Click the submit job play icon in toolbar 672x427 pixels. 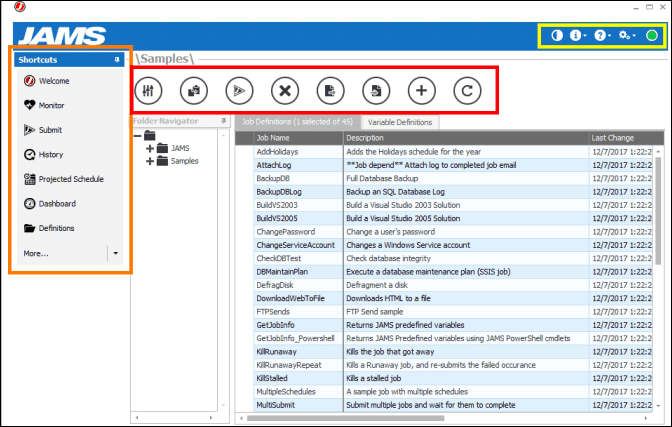coord(239,90)
